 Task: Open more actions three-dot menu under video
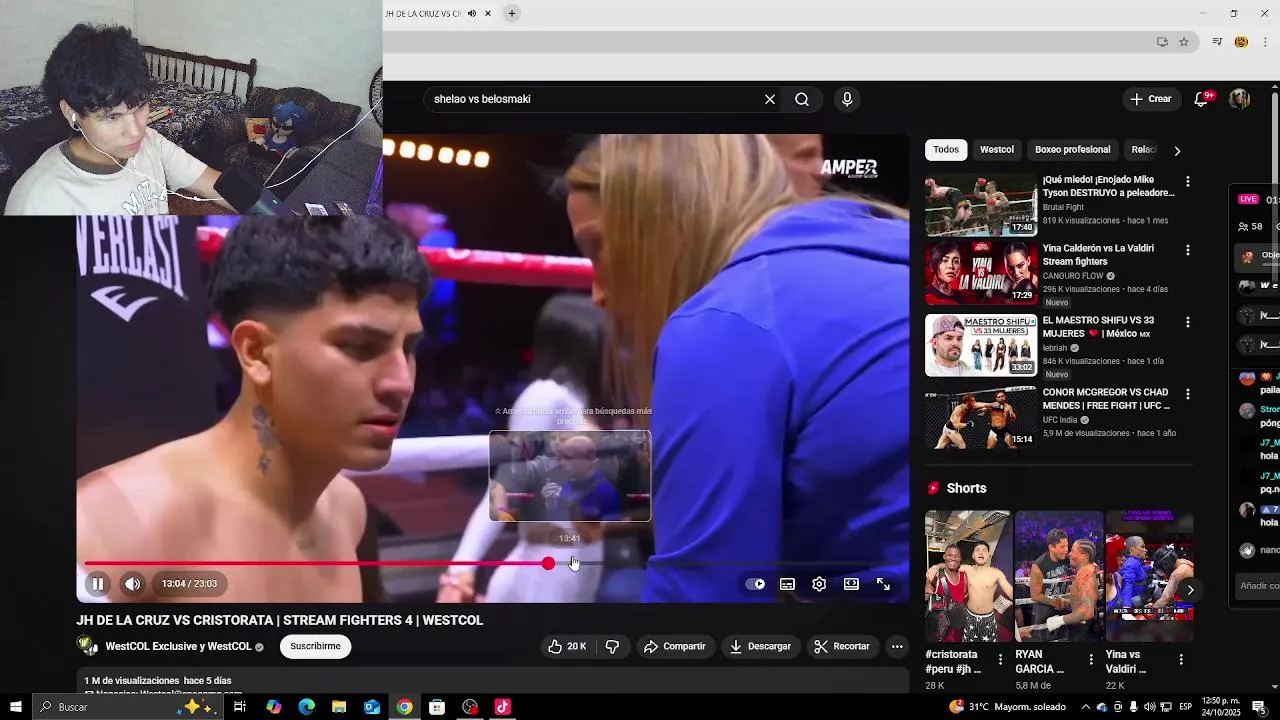click(897, 647)
